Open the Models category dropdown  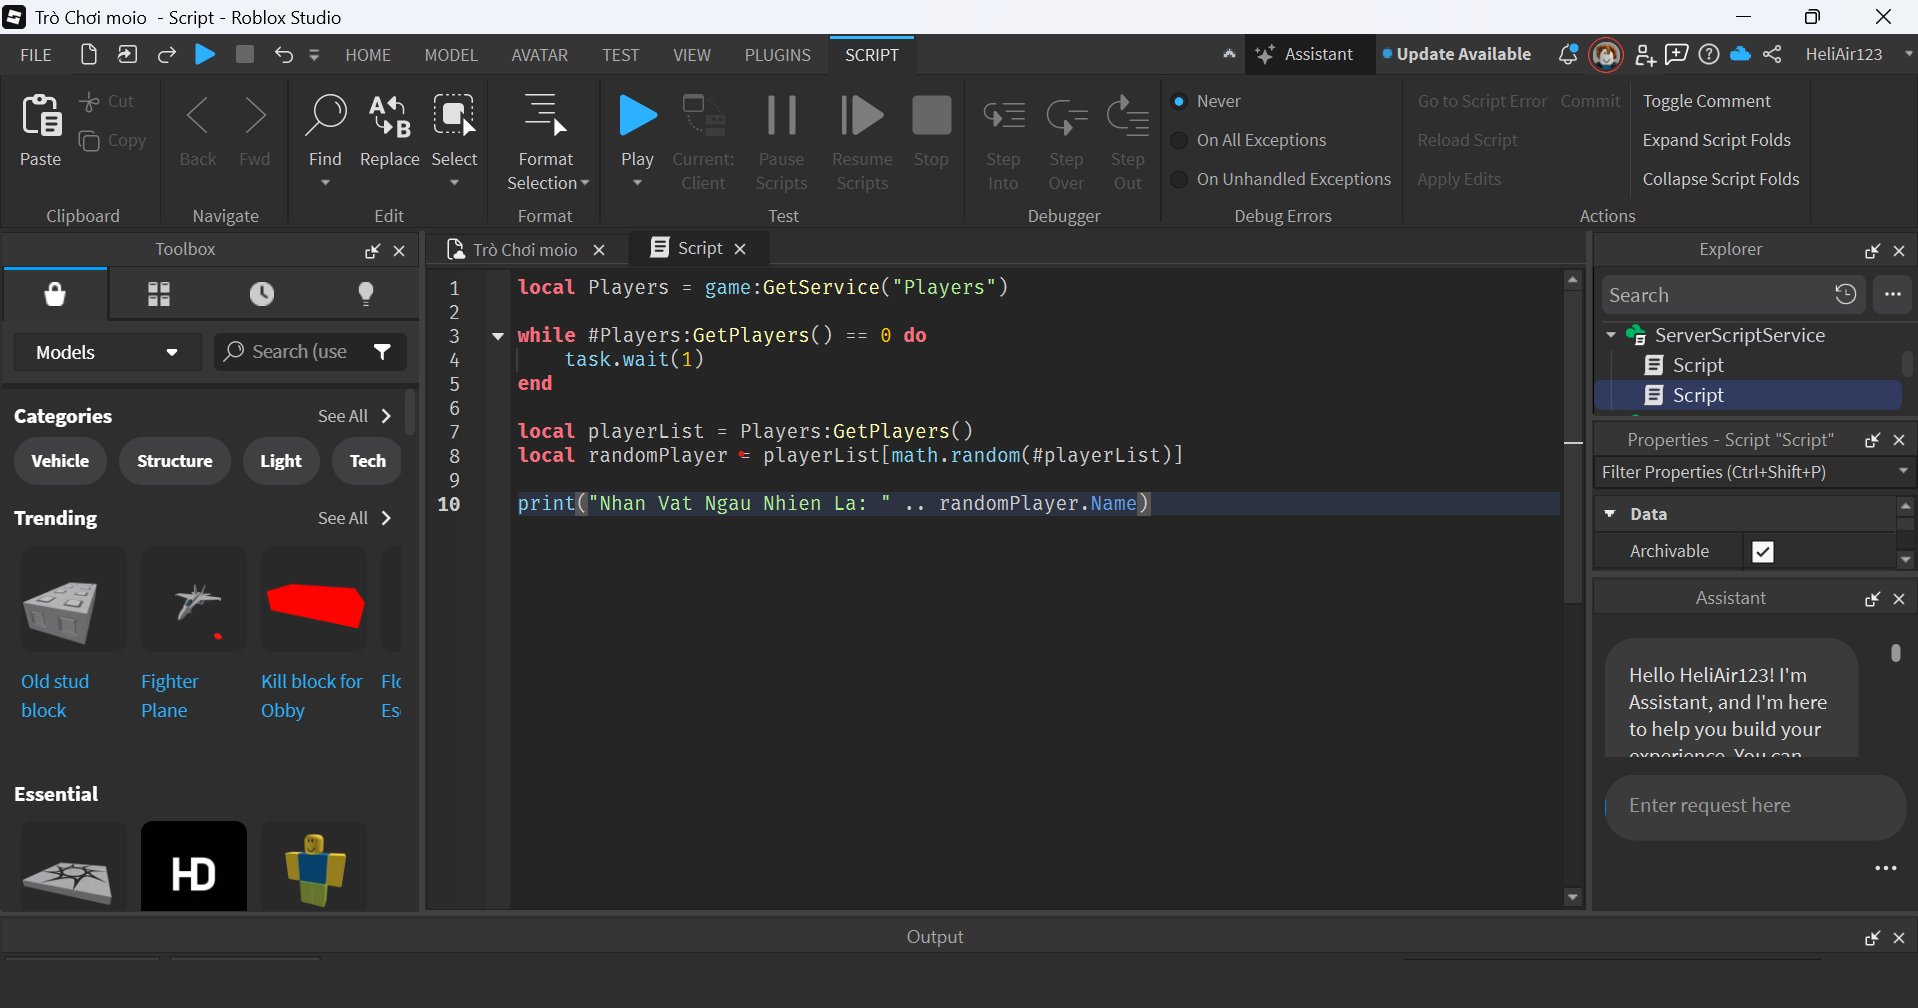click(x=107, y=352)
